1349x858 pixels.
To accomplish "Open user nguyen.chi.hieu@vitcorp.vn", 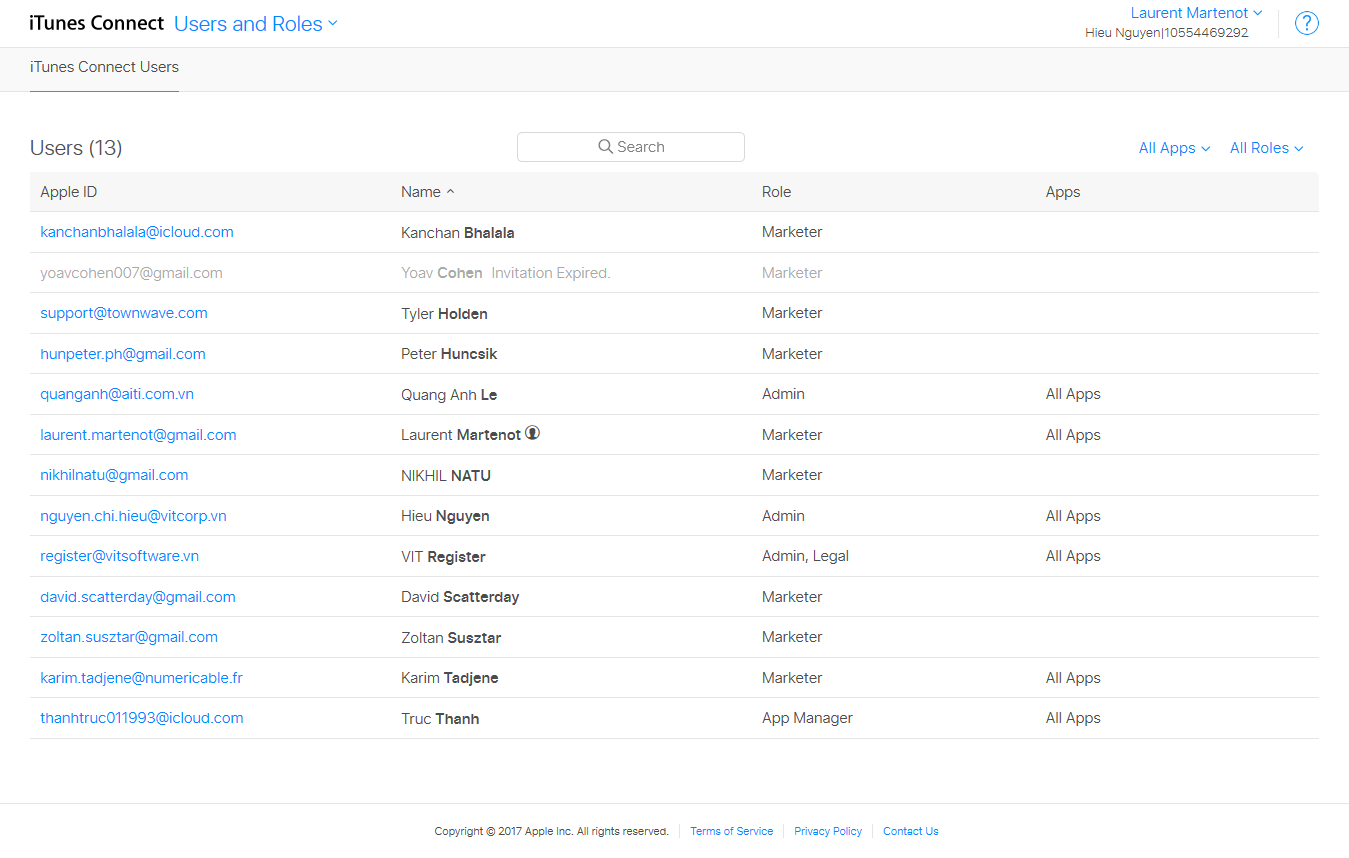I will 133,516.
